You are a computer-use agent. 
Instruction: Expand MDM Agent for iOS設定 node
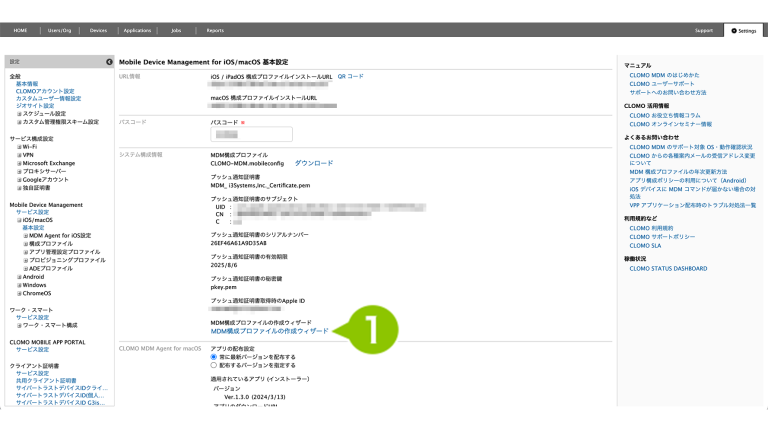coord(26,236)
